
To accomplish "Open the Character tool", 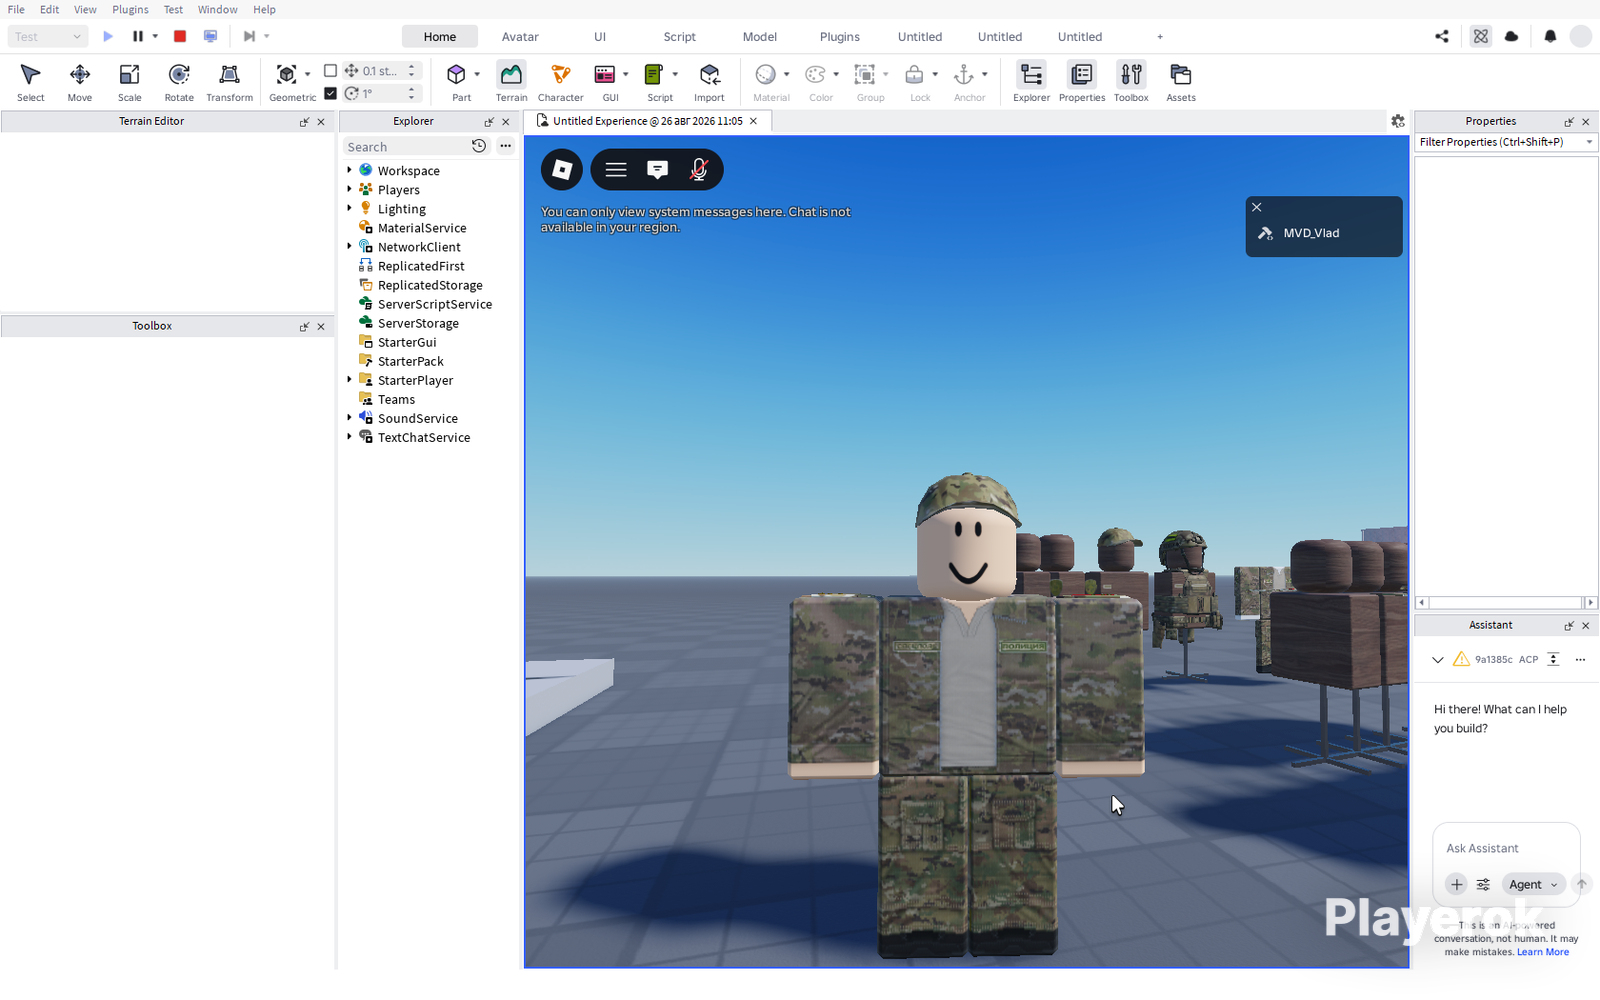I will tap(560, 82).
